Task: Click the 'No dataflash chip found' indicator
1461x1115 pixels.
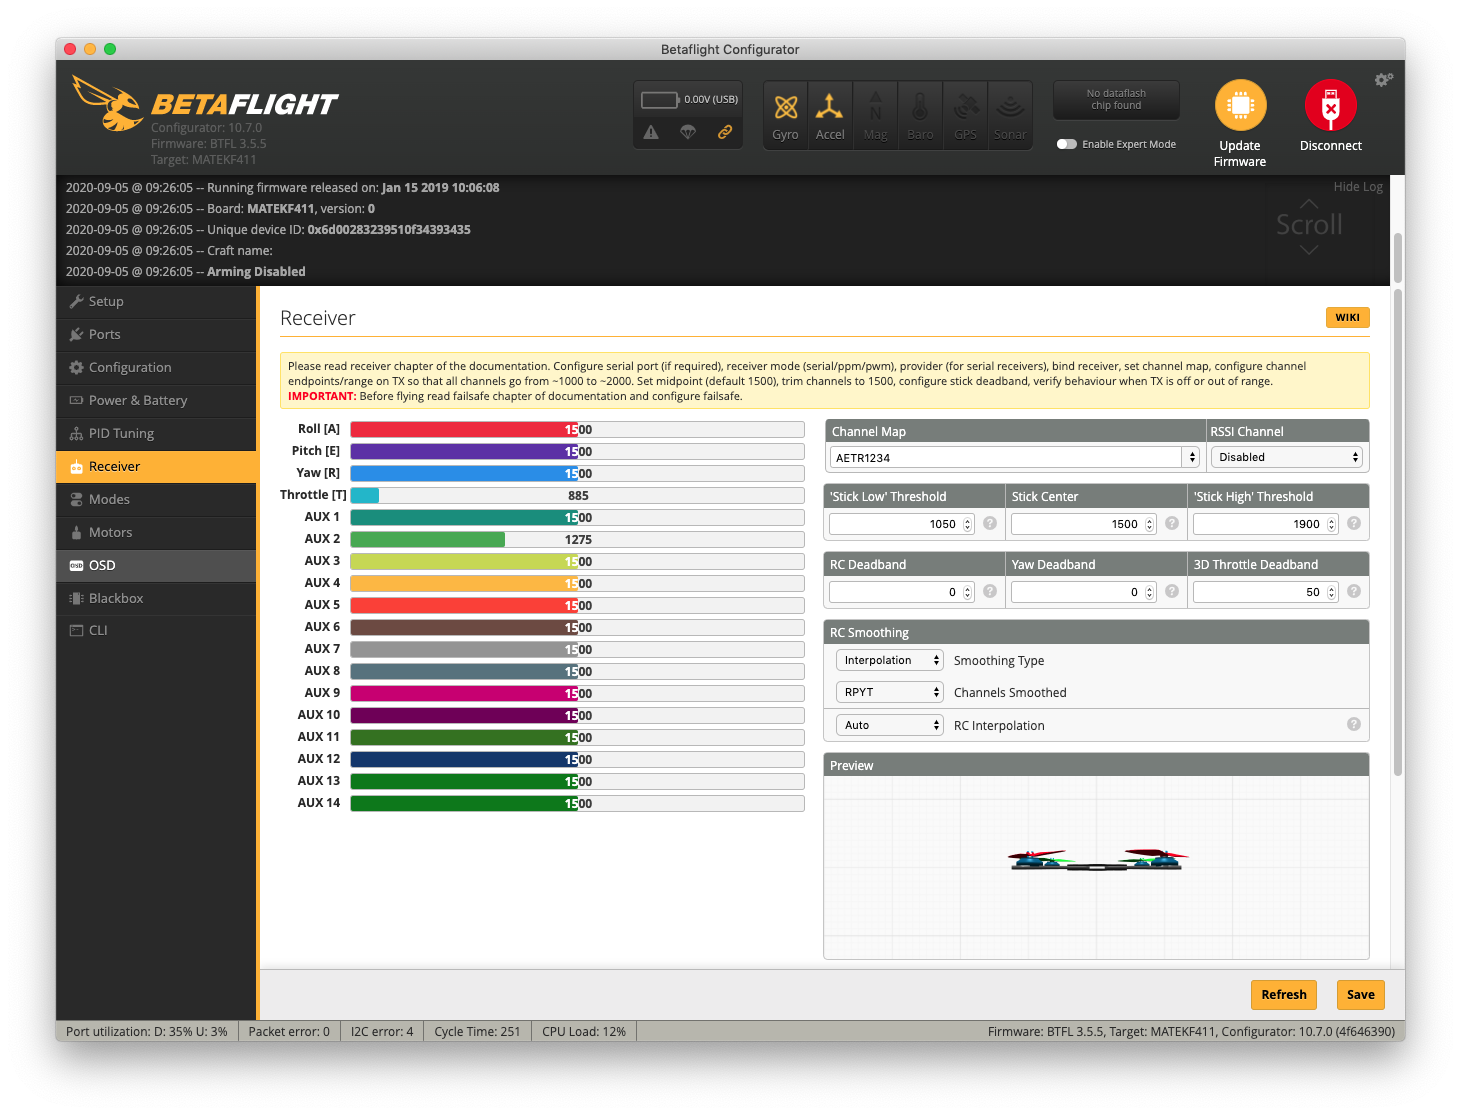Action: (x=1116, y=99)
